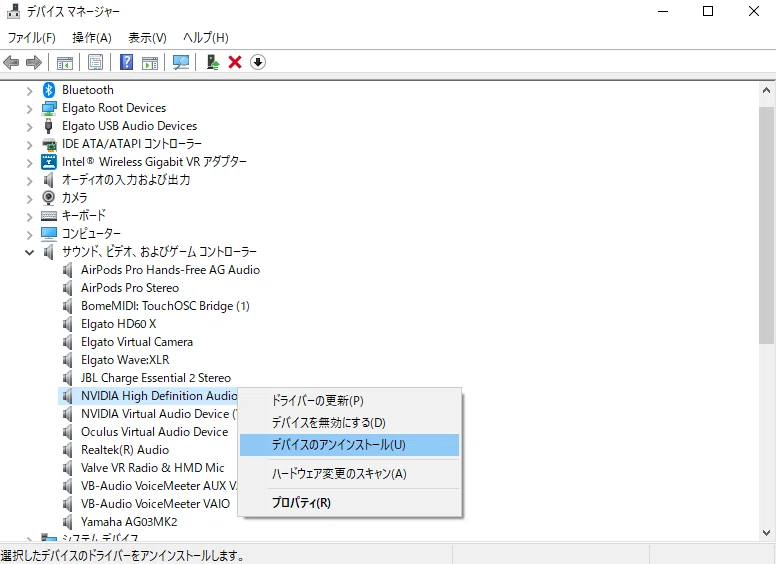Click the blue Help question mark icon
The height and width of the screenshot is (564, 776).
click(127, 62)
